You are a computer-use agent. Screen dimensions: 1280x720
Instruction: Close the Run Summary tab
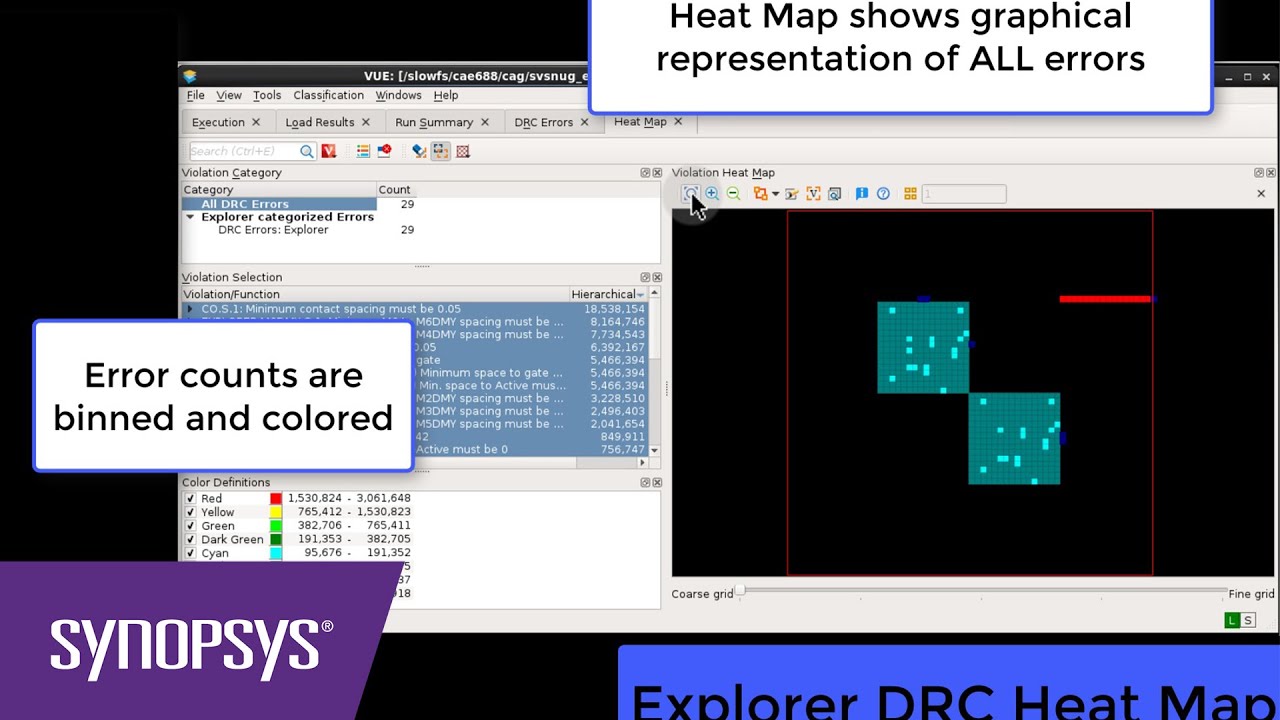point(485,122)
